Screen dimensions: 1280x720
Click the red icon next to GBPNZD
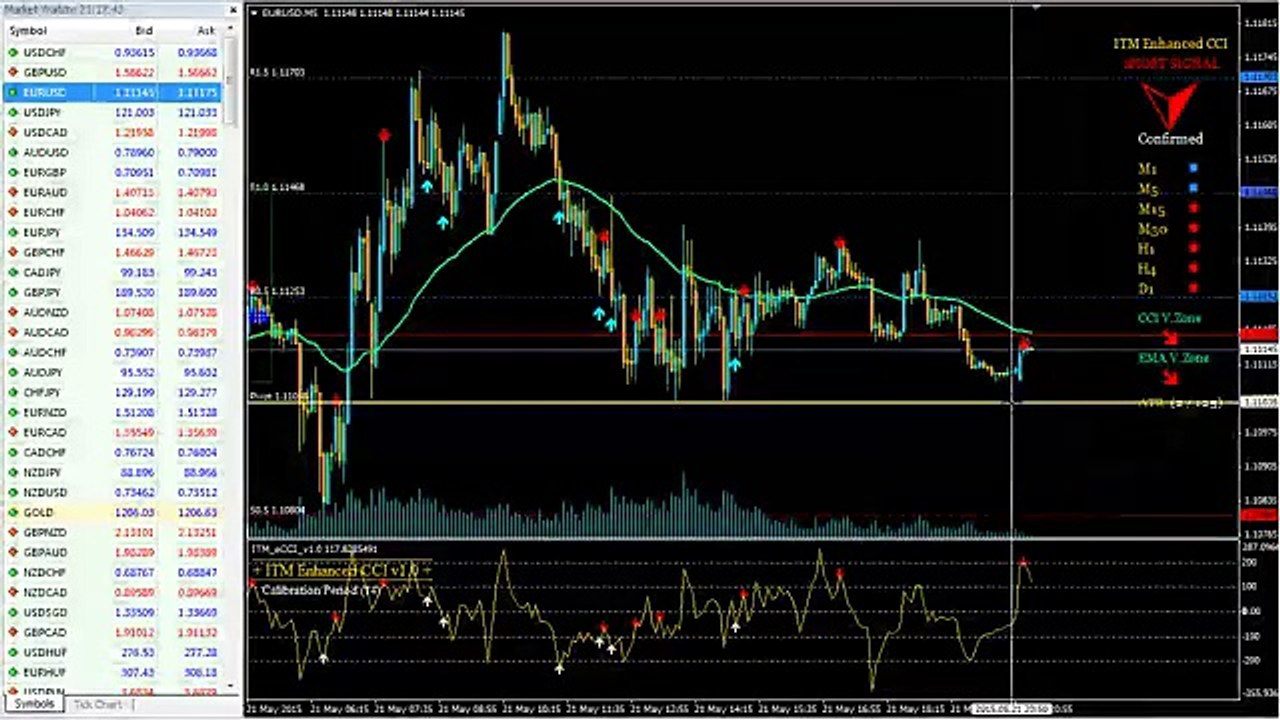click(13, 533)
